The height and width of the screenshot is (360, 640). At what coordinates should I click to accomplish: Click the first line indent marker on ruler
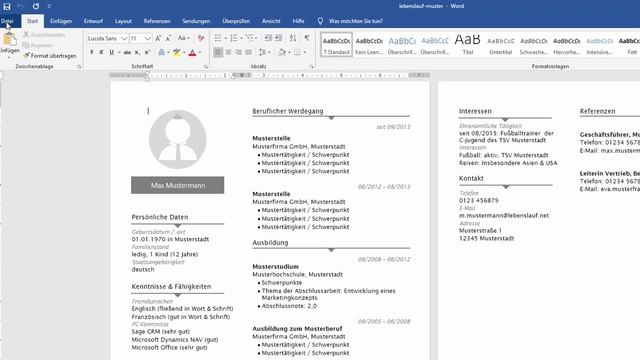click(x=147, y=73)
